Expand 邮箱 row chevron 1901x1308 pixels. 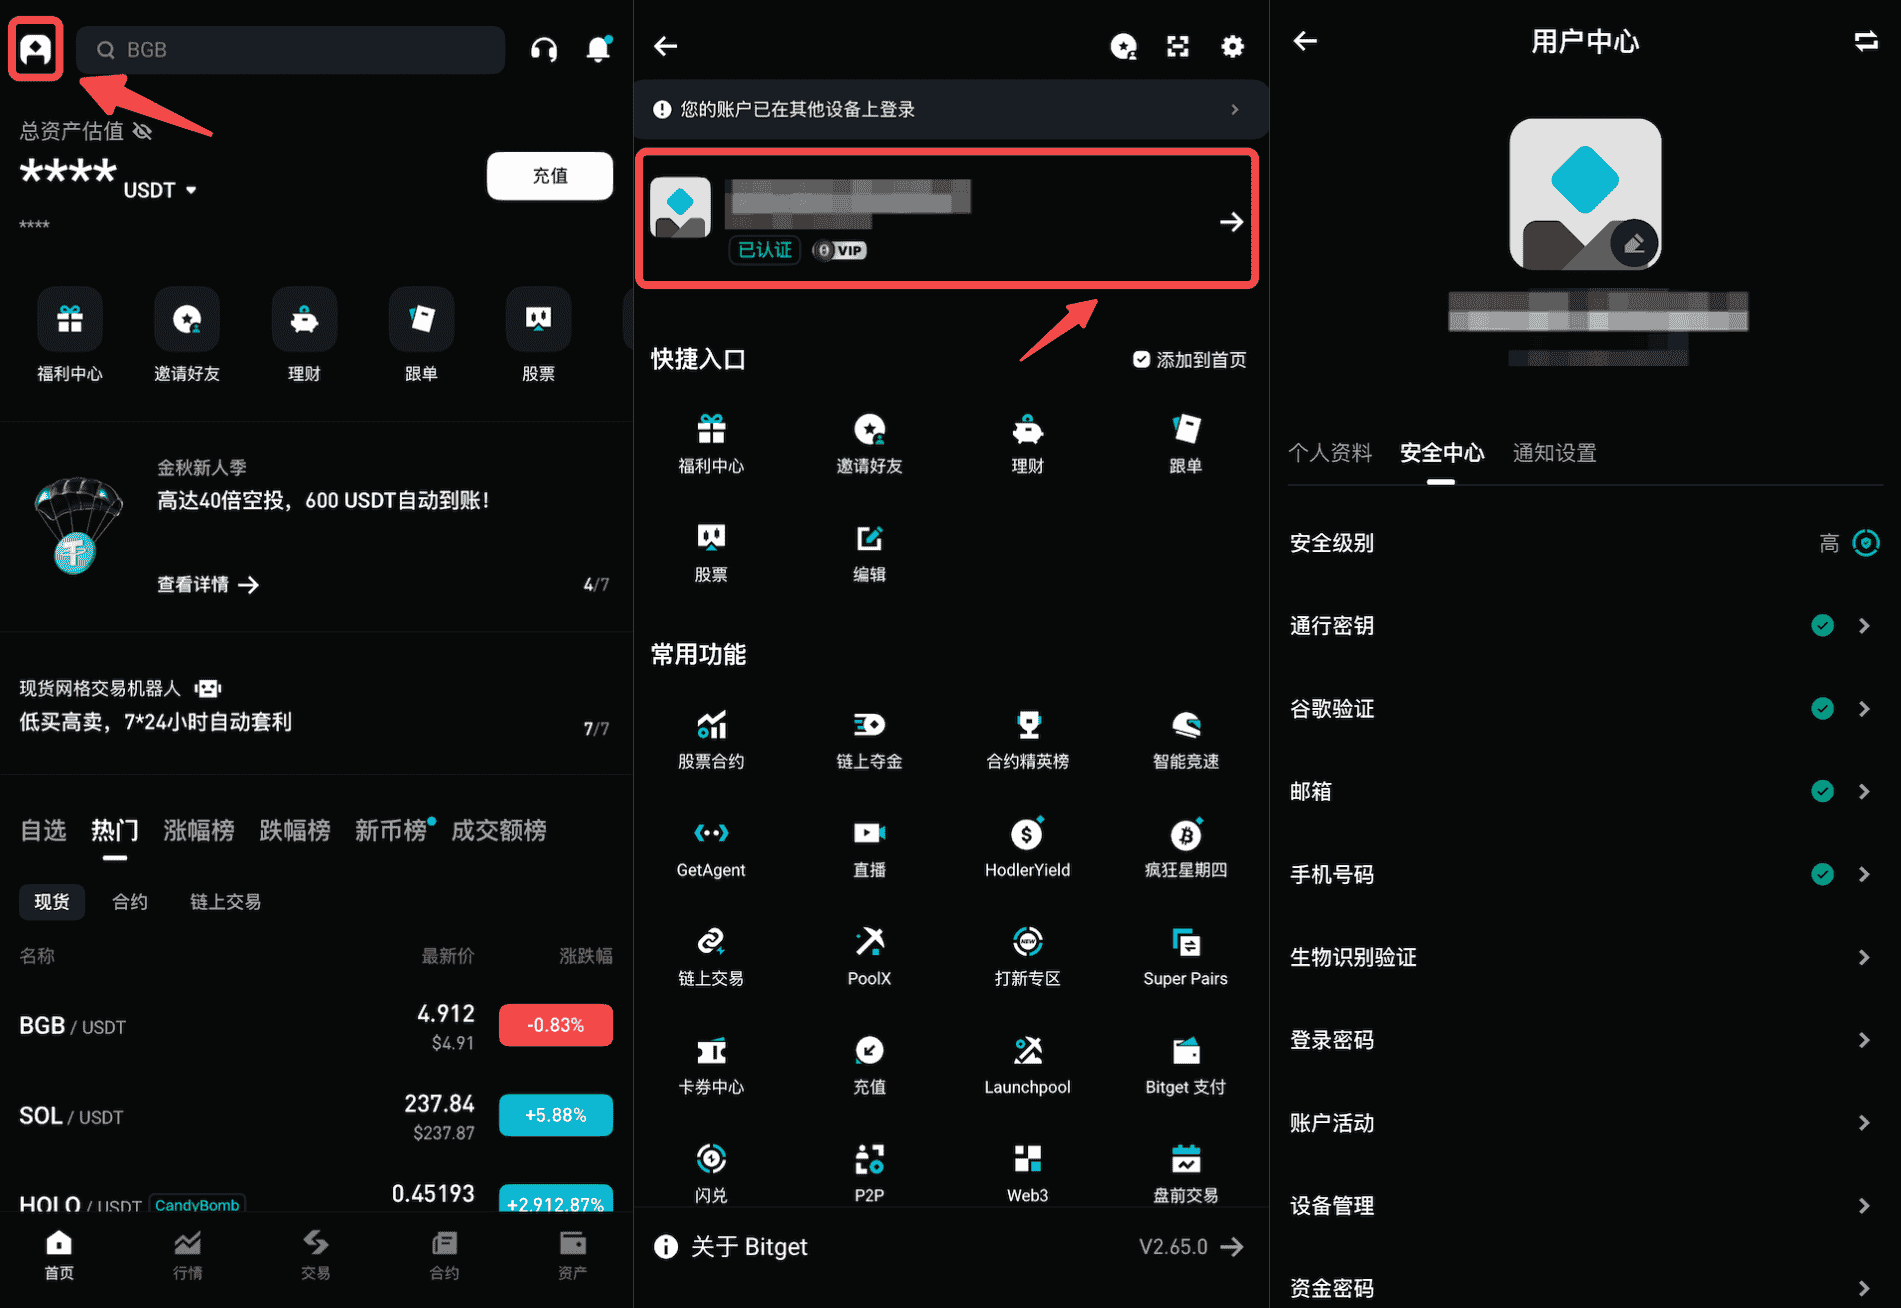[x=1864, y=792]
